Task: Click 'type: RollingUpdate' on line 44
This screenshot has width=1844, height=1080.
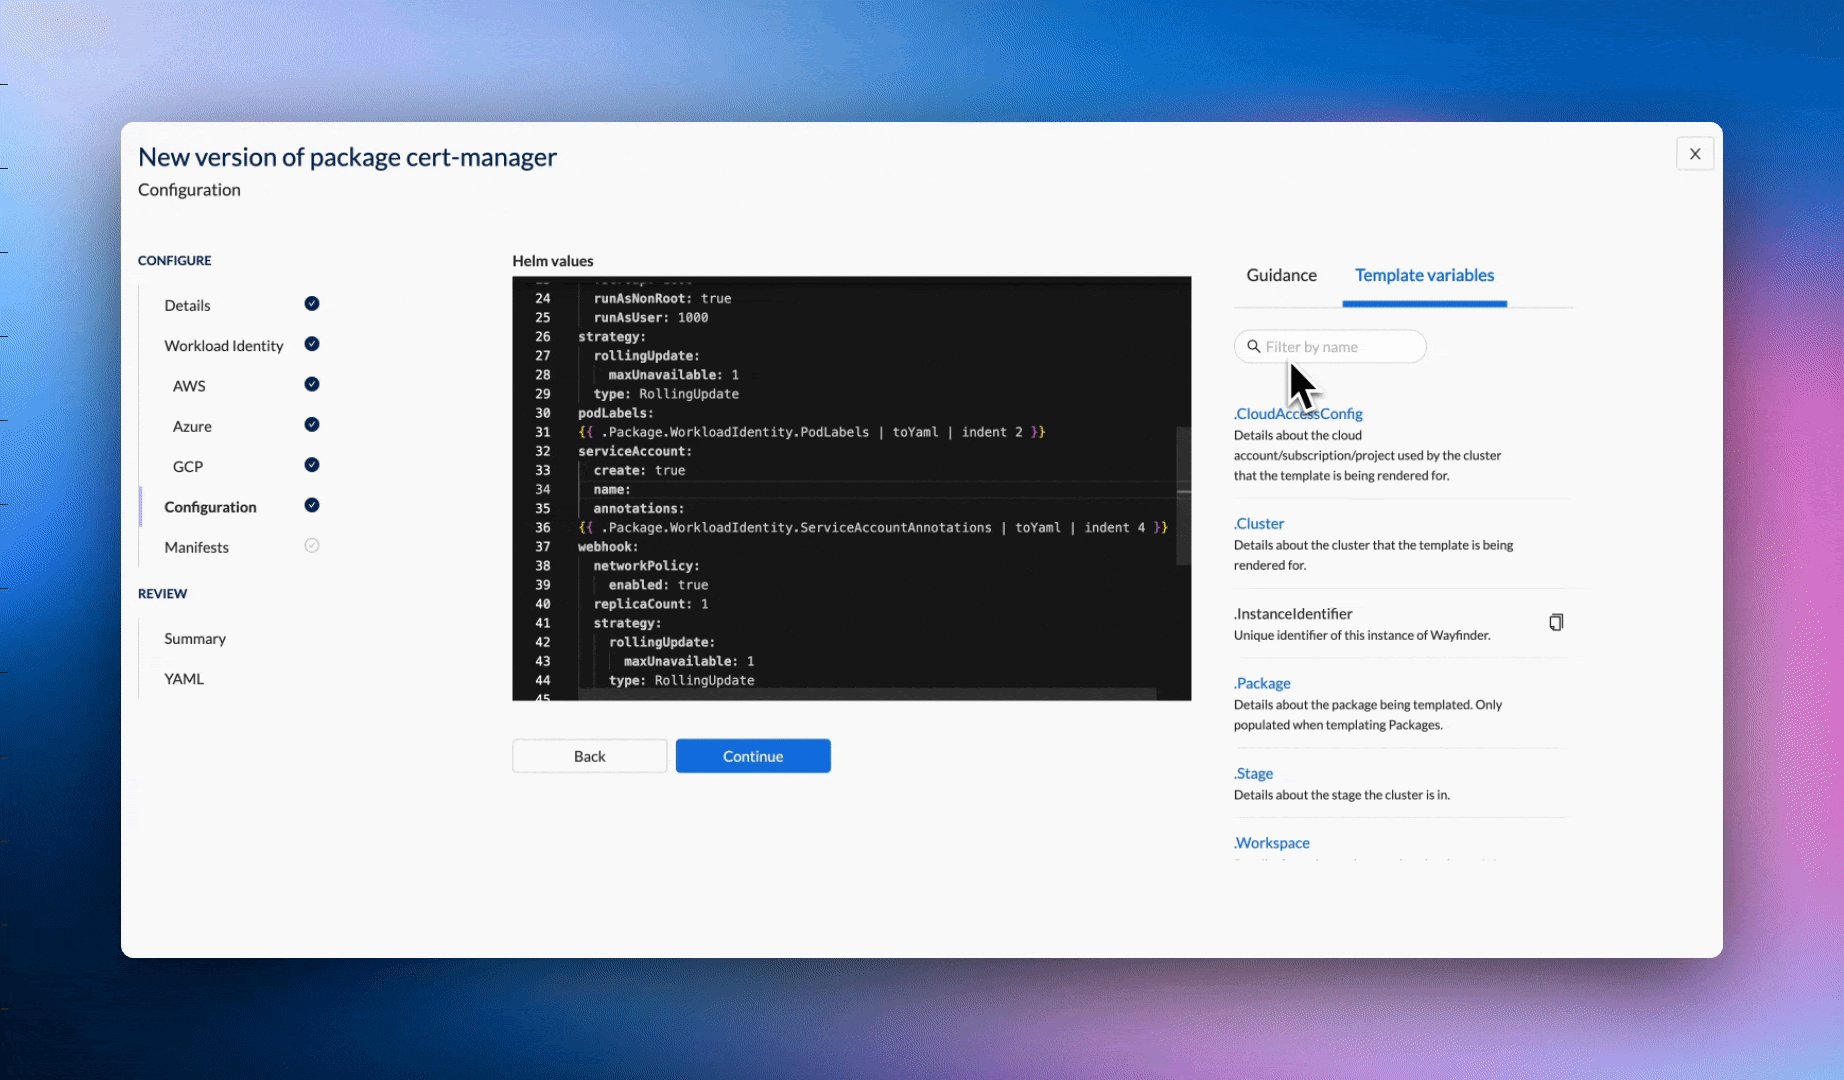Action: click(682, 680)
